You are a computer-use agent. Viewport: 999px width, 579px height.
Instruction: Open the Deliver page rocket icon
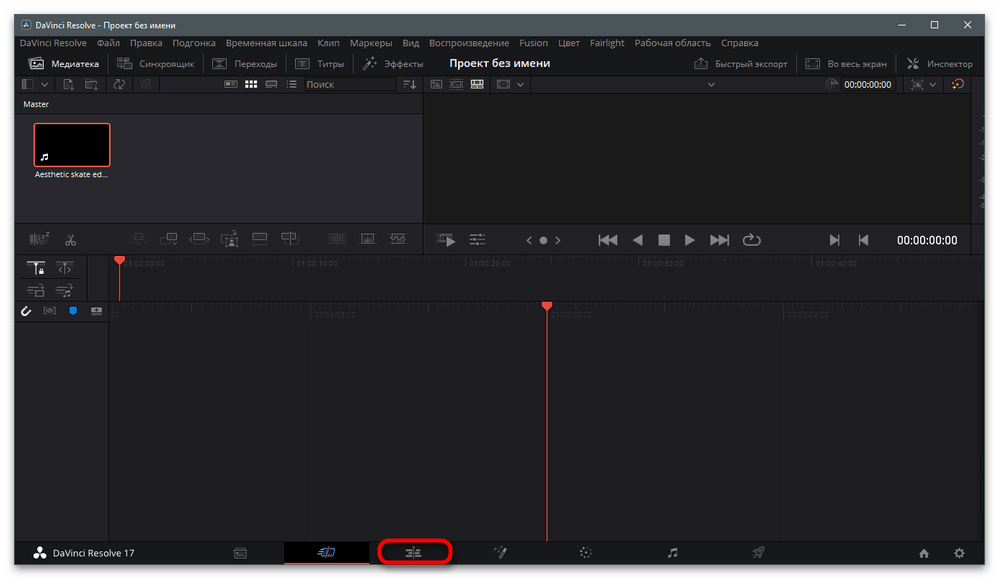[x=759, y=552]
